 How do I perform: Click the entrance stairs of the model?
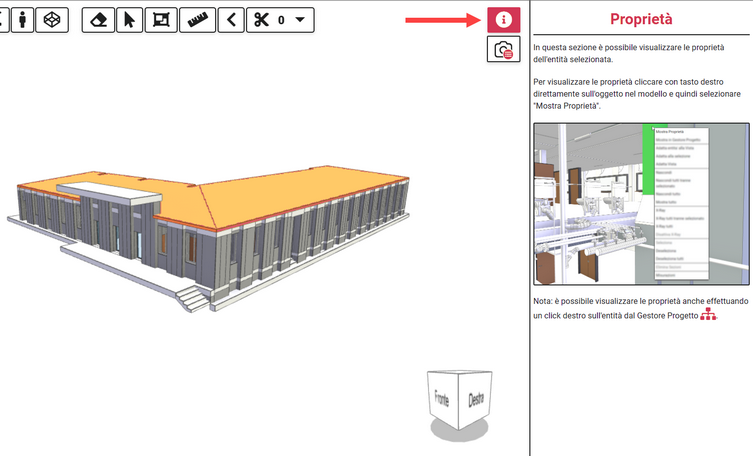(x=193, y=298)
